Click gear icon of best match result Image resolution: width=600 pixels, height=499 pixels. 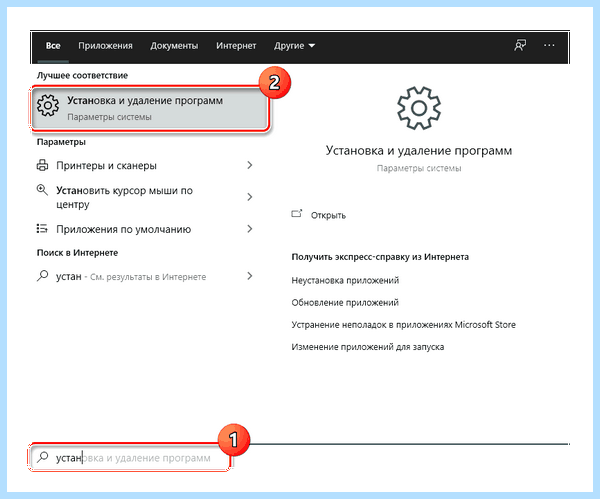pyautogui.click(x=48, y=105)
